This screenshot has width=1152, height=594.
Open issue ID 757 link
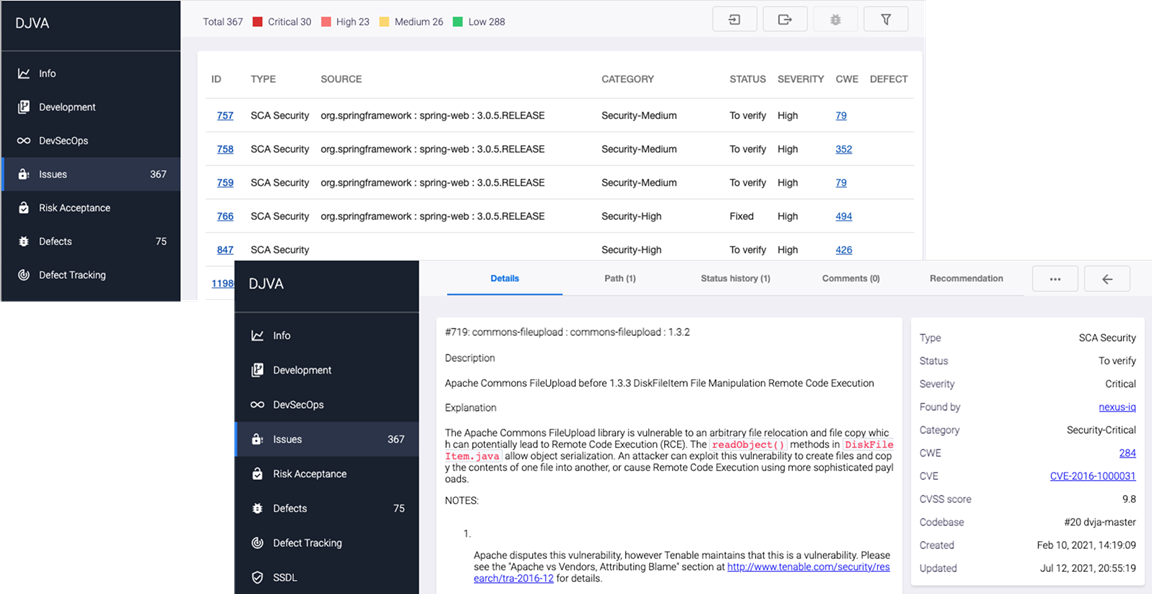[x=225, y=116]
